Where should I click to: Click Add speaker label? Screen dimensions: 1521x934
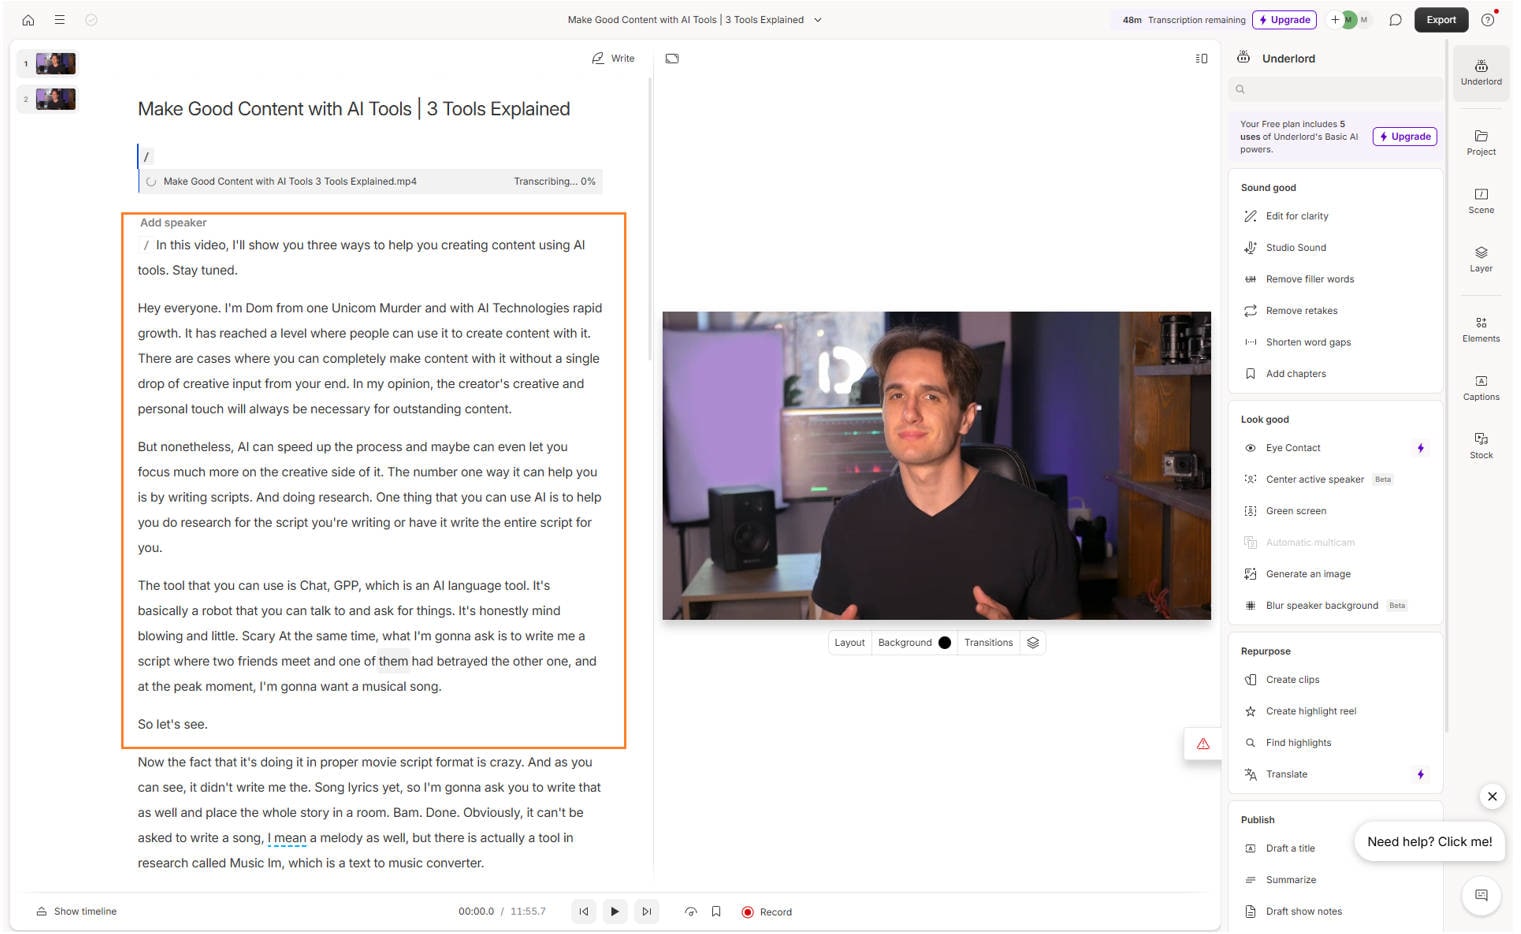(173, 223)
